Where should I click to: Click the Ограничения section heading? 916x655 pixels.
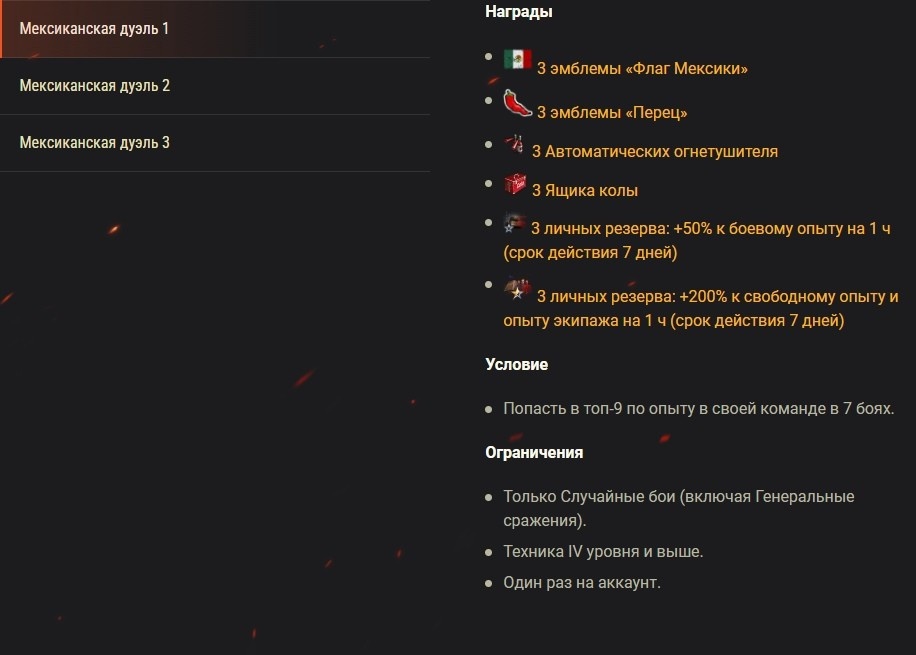coord(534,453)
